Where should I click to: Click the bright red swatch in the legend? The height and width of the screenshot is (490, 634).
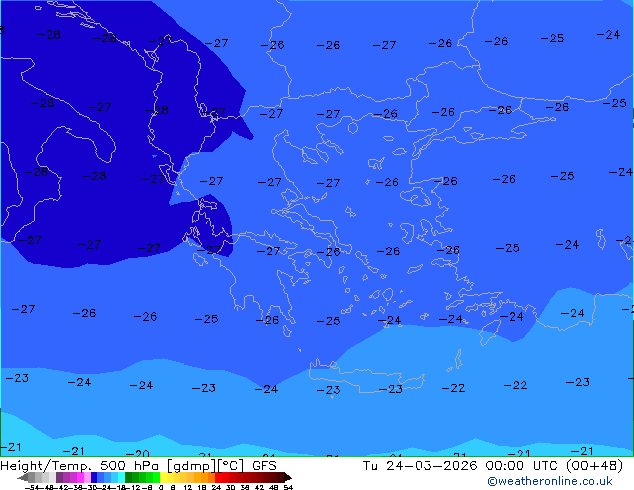[219, 477]
